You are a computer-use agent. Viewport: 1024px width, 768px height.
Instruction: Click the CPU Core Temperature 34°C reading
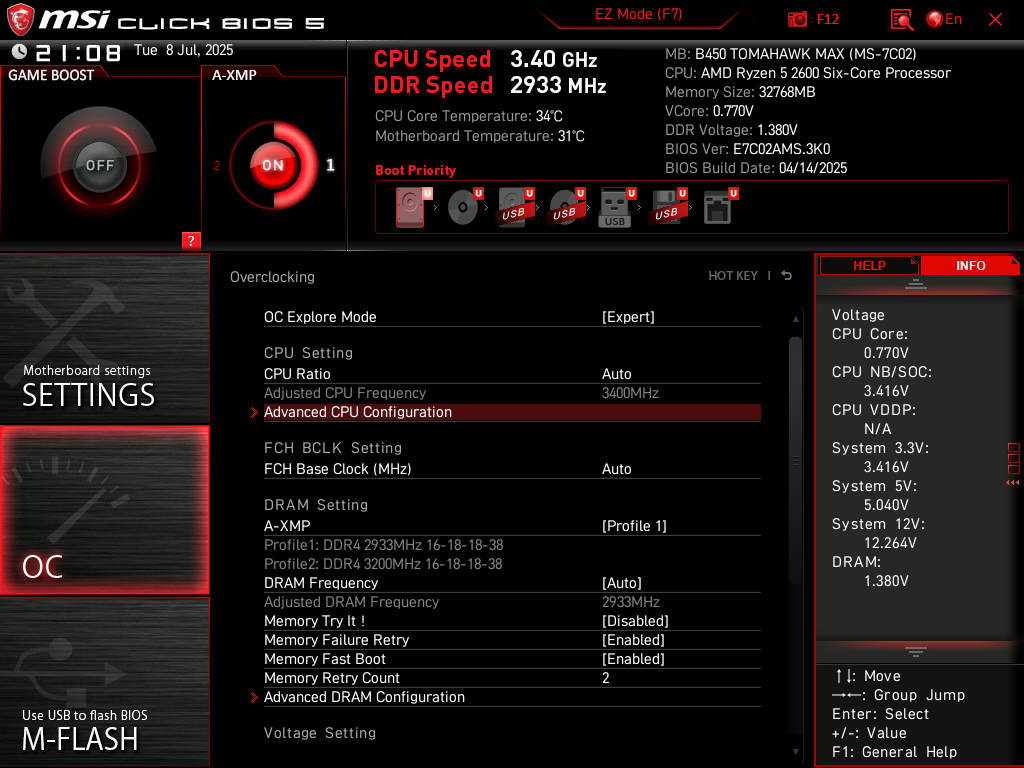468,116
